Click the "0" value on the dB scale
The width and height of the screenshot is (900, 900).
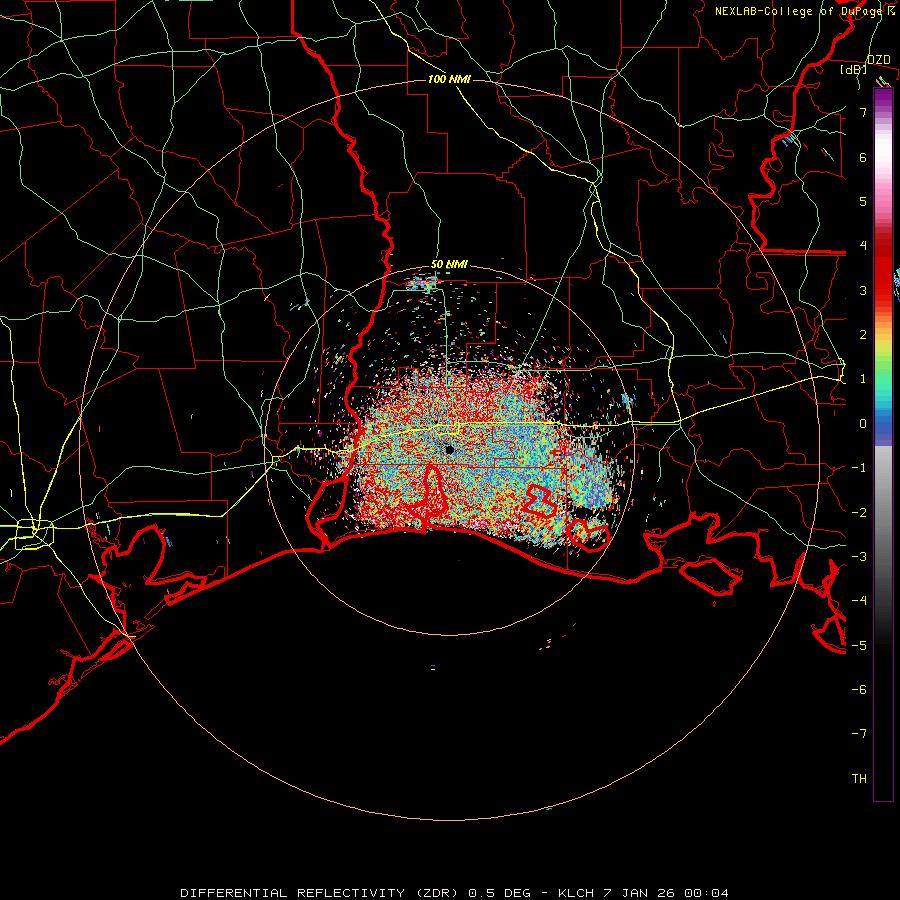point(863,424)
